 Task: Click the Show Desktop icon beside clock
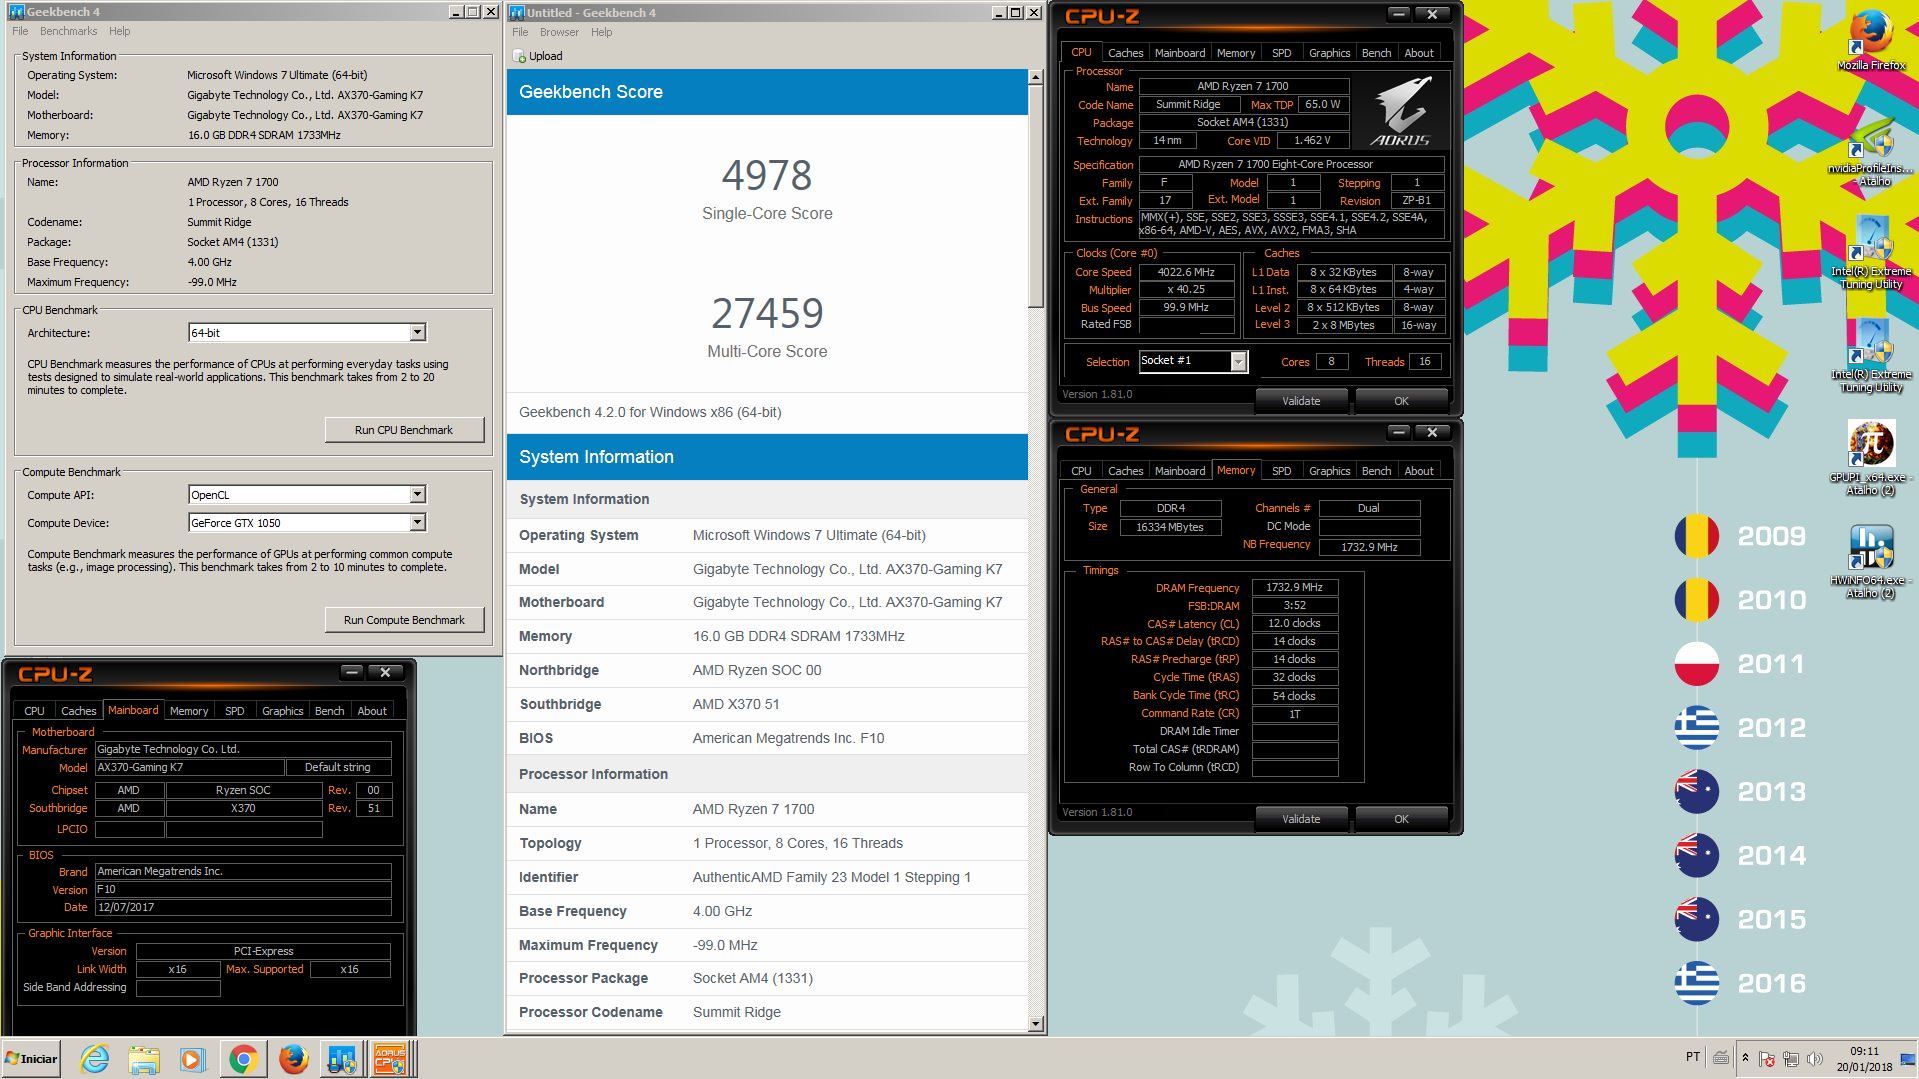pos(1908,1059)
